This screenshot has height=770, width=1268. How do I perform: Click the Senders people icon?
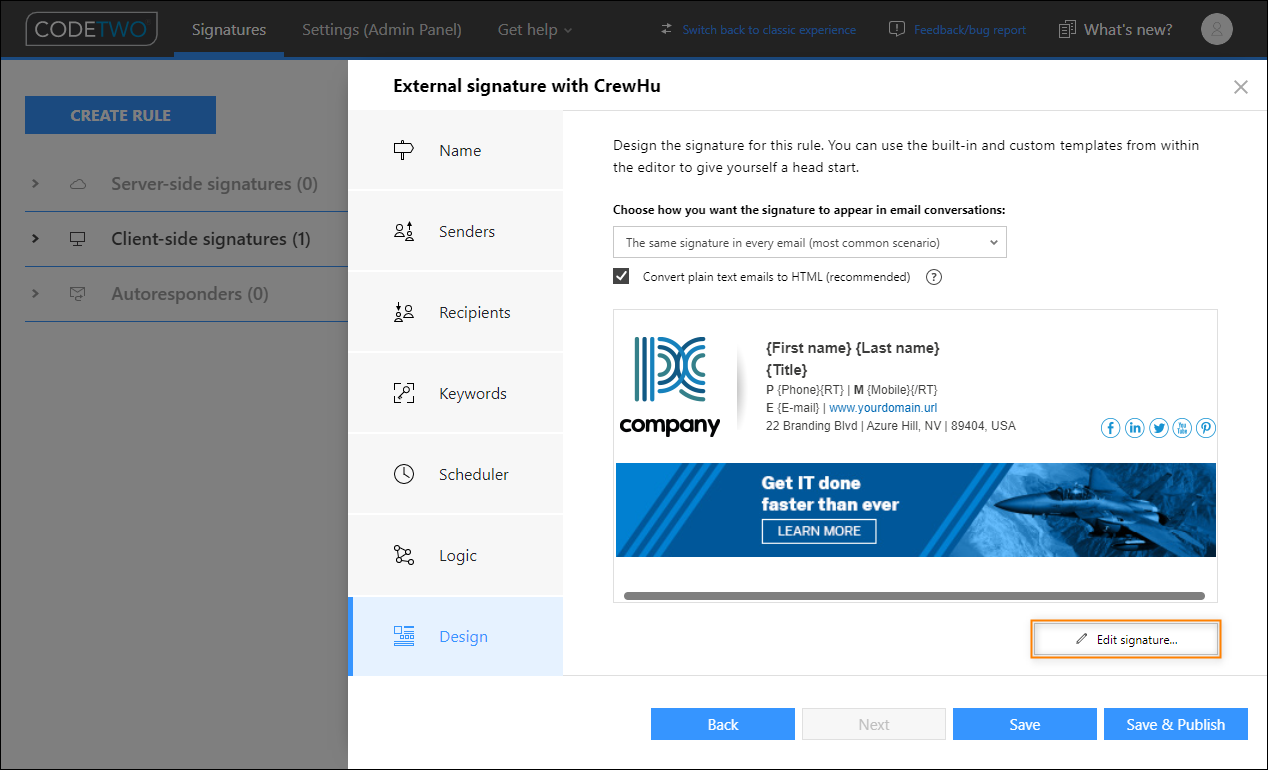404,231
